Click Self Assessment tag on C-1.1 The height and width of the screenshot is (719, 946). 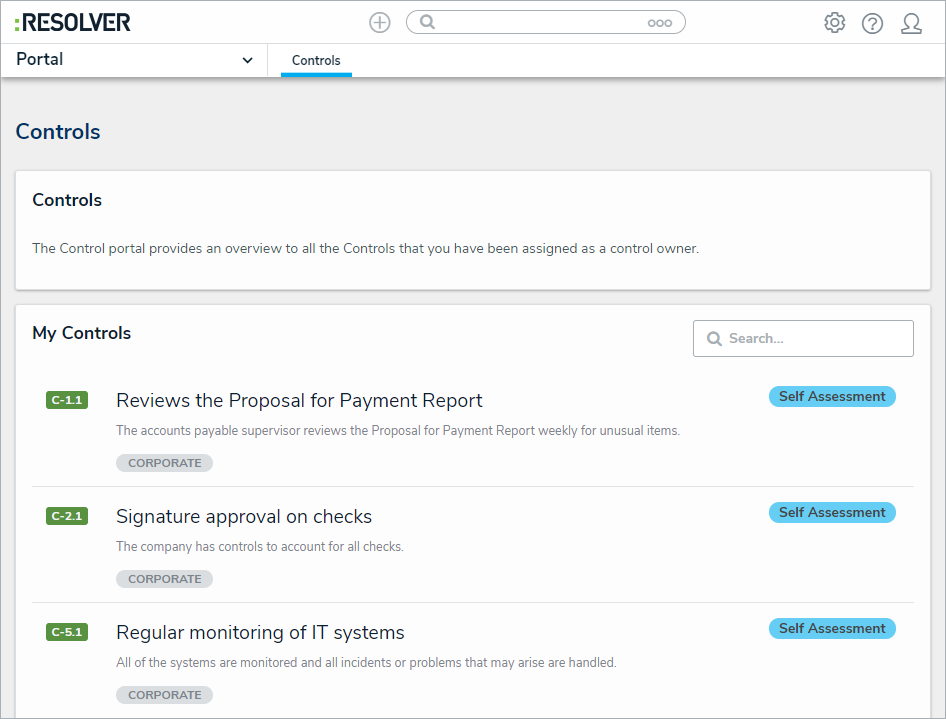click(832, 397)
